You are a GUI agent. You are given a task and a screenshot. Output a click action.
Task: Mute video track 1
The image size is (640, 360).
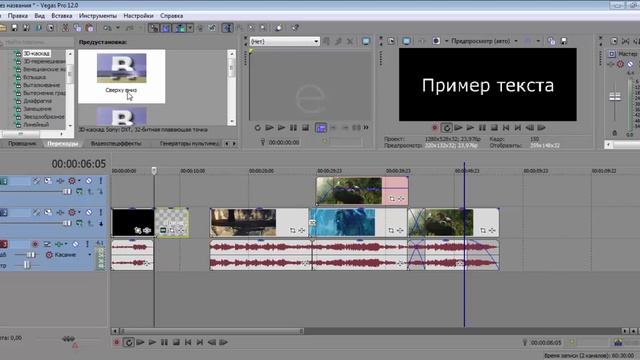[89, 180]
